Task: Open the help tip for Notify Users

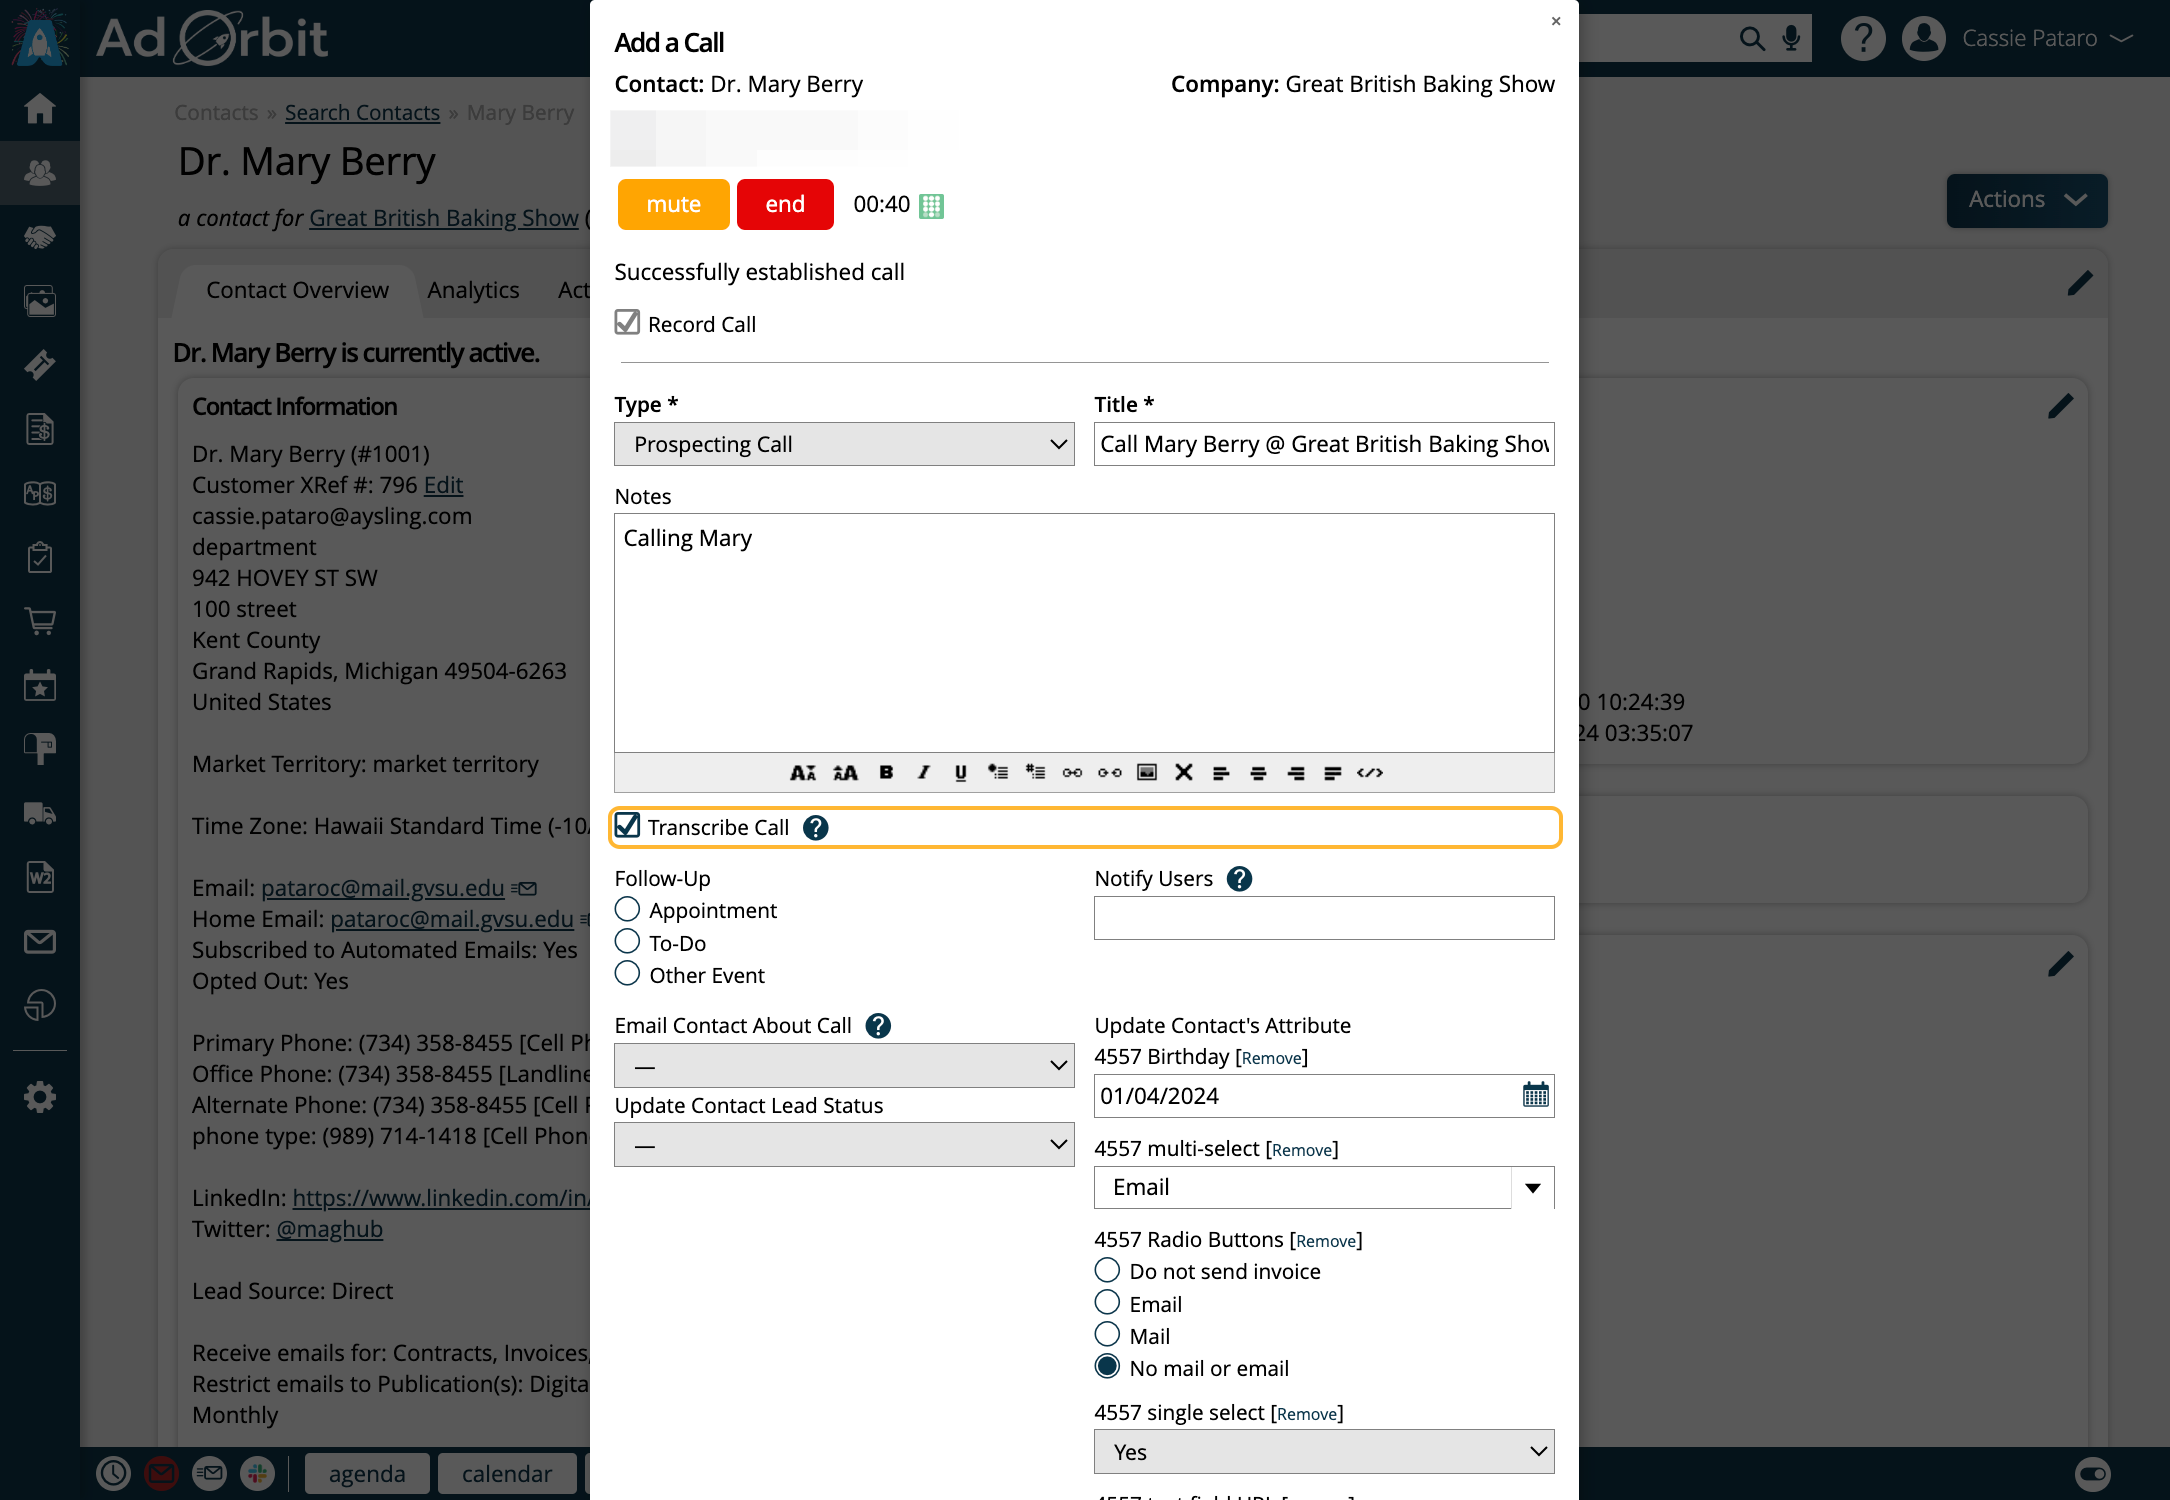Action: [x=1240, y=879]
